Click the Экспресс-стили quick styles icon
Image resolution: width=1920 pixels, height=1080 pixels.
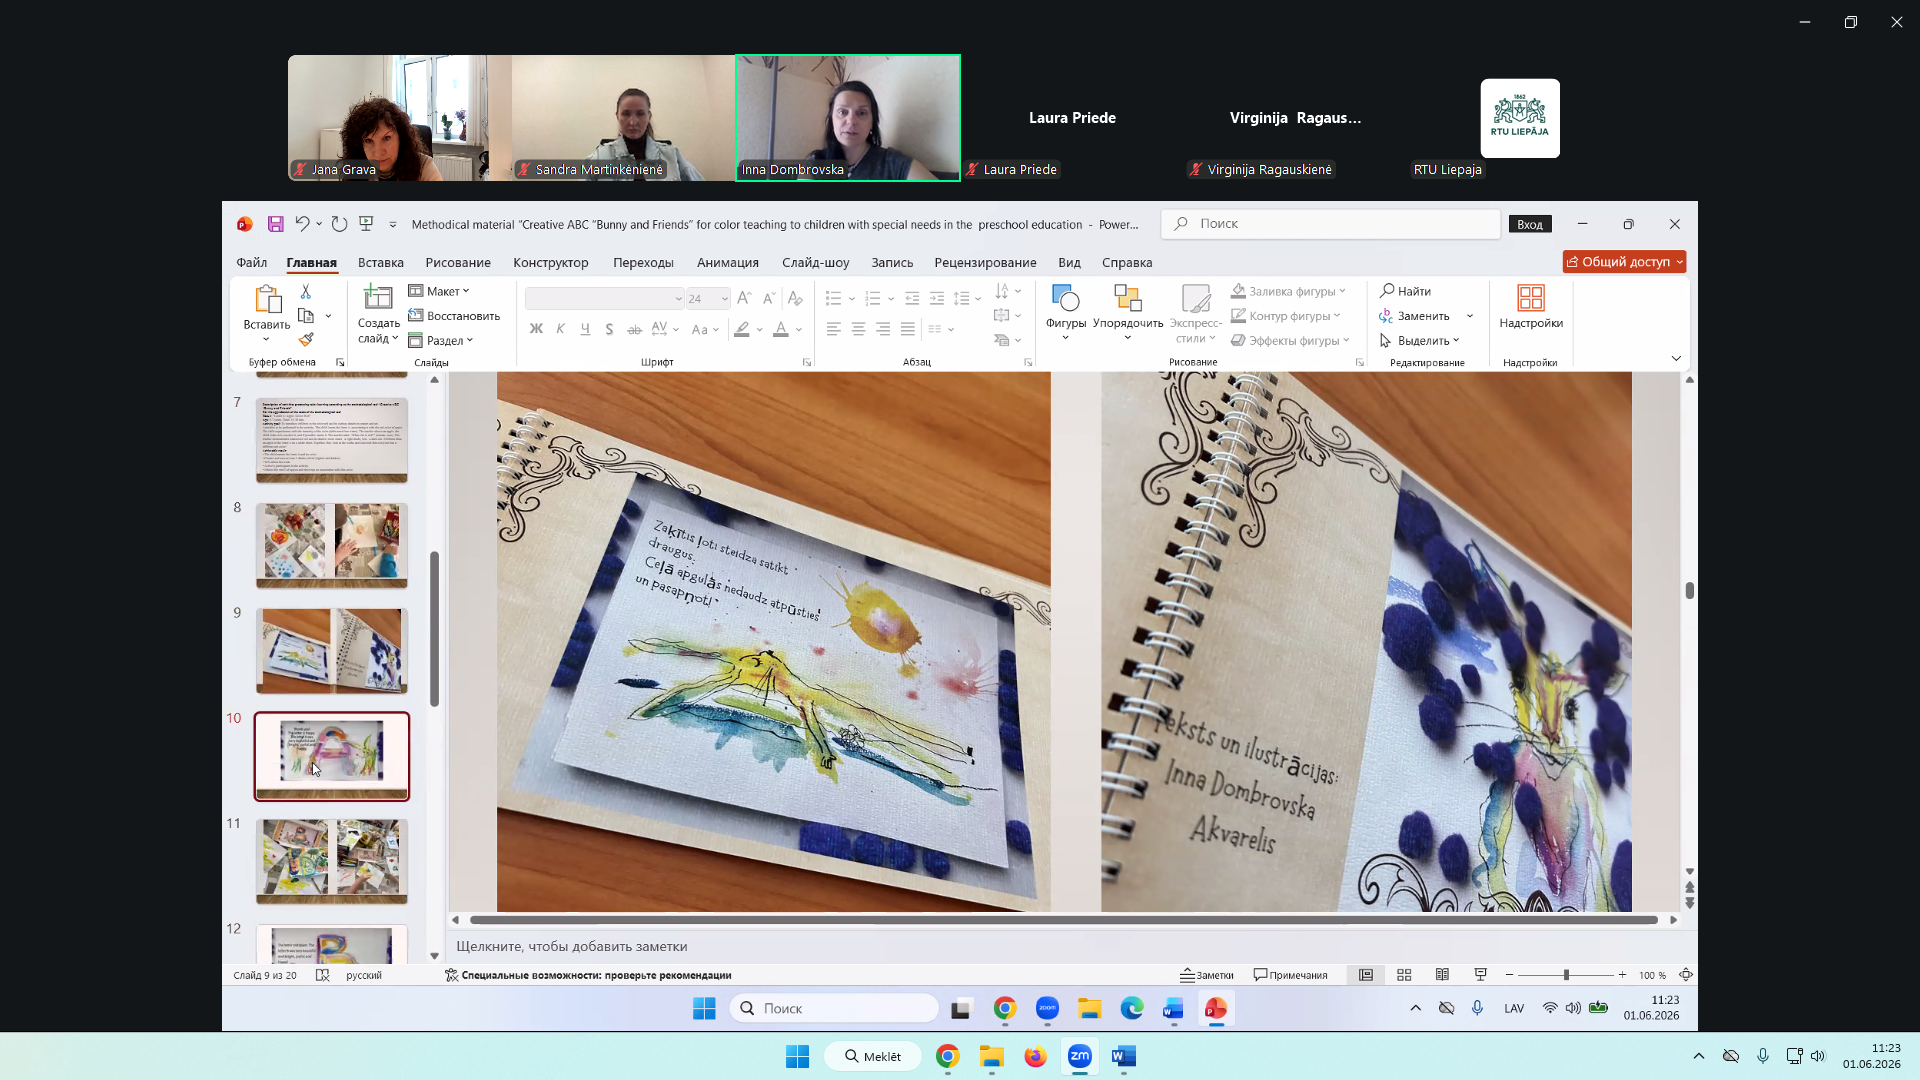pos(1196,299)
